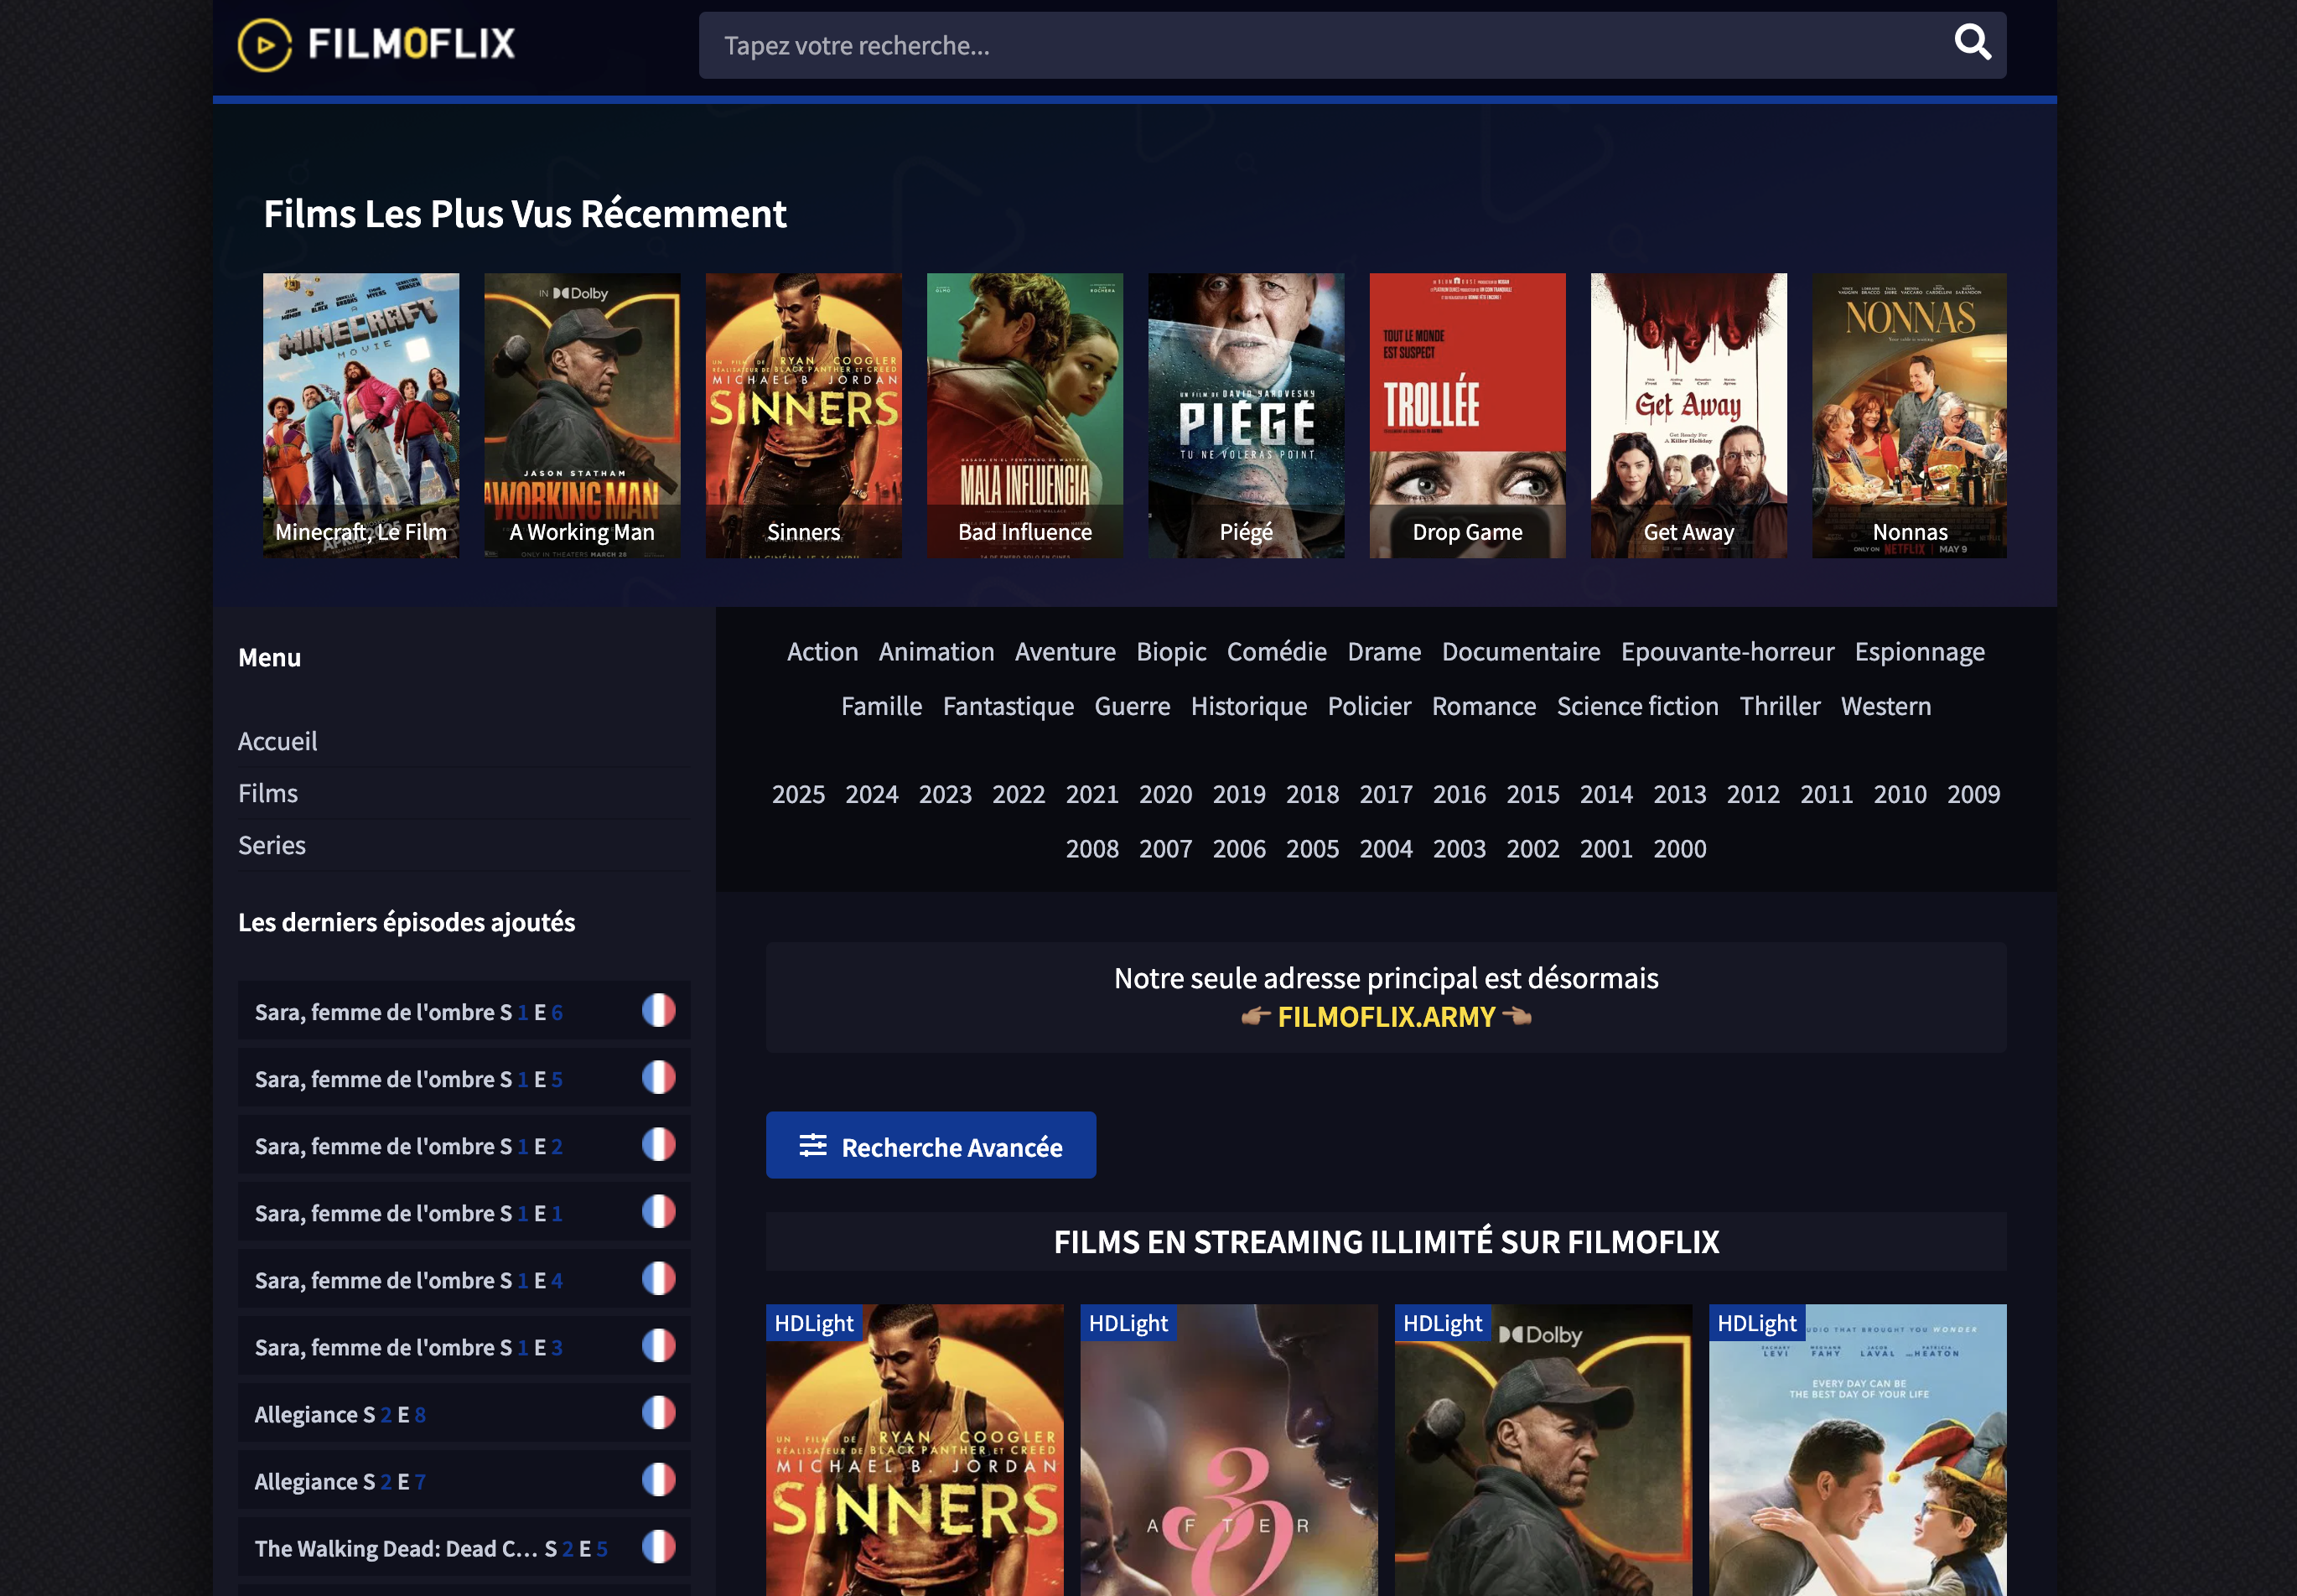The width and height of the screenshot is (2297, 1596).
Task: Open A Working Man poster in carousel
Action: [582, 415]
